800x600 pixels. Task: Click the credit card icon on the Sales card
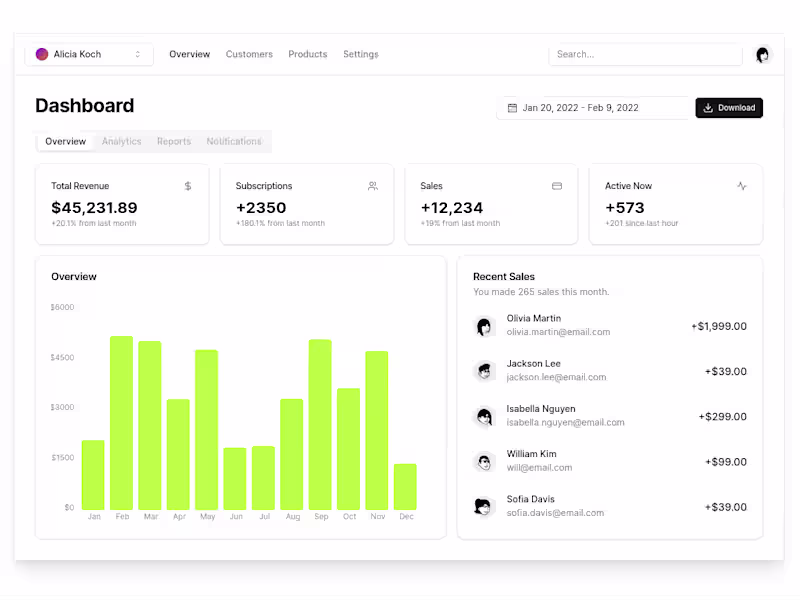pyautogui.click(x=557, y=186)
